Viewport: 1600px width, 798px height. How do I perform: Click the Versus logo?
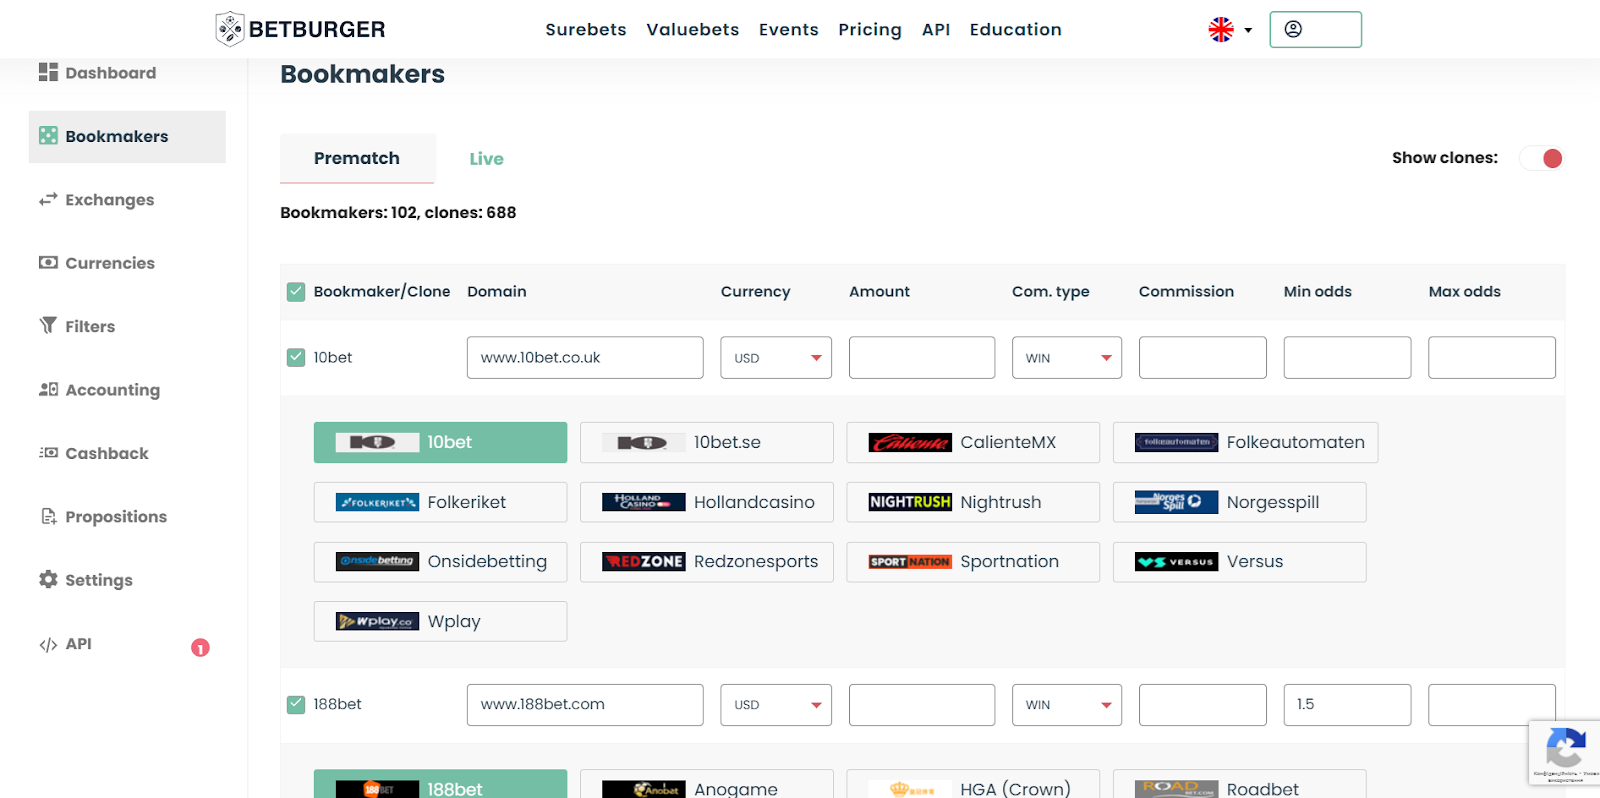pos(1177,561)
